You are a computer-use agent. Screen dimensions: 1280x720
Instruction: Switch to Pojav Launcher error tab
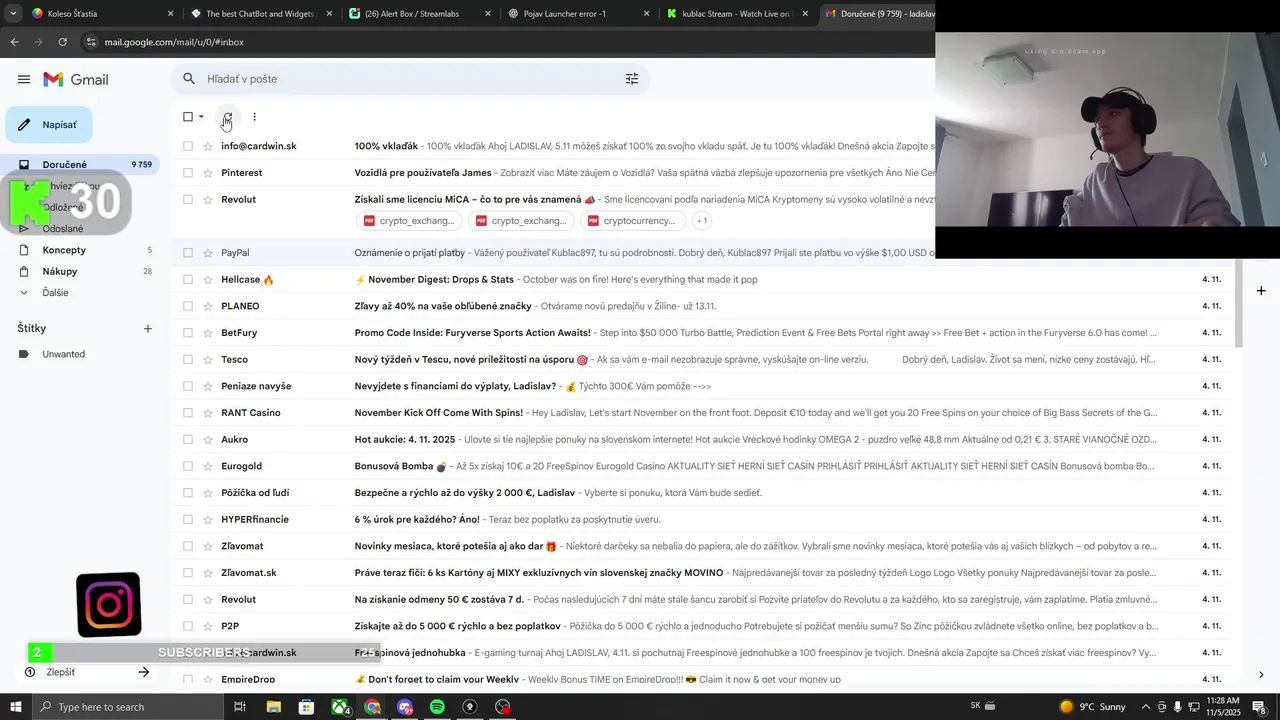point(577,14)
